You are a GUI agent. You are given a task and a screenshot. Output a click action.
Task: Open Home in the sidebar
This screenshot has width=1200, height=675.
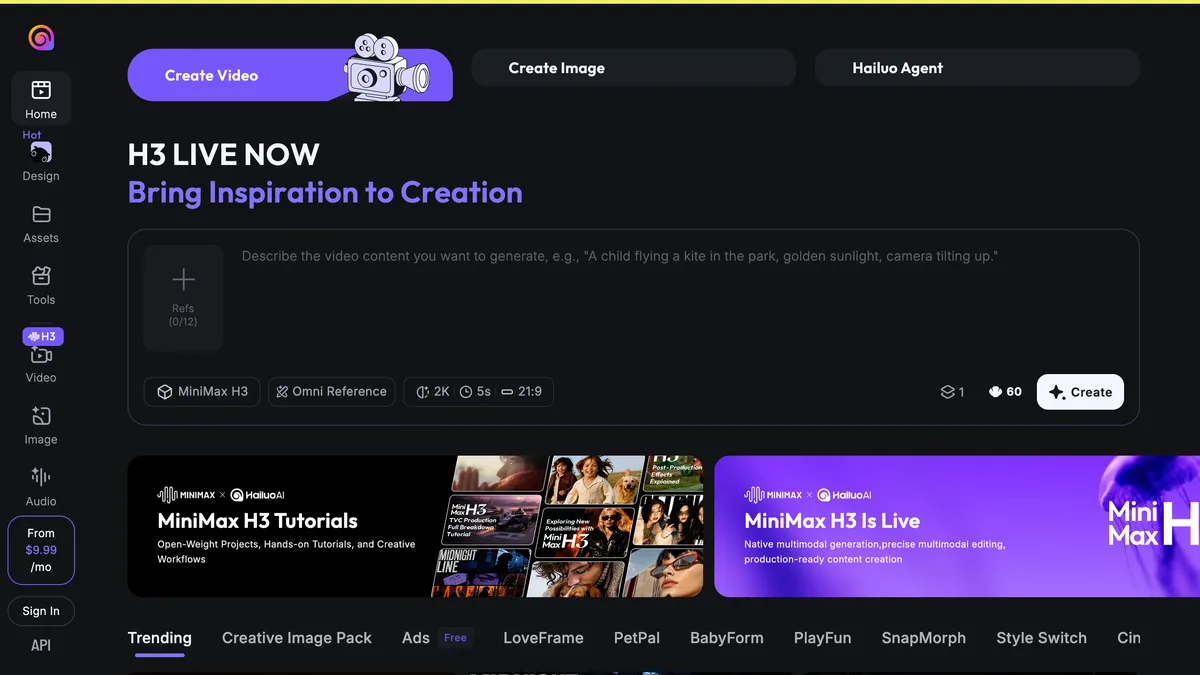tap(41, 99)
